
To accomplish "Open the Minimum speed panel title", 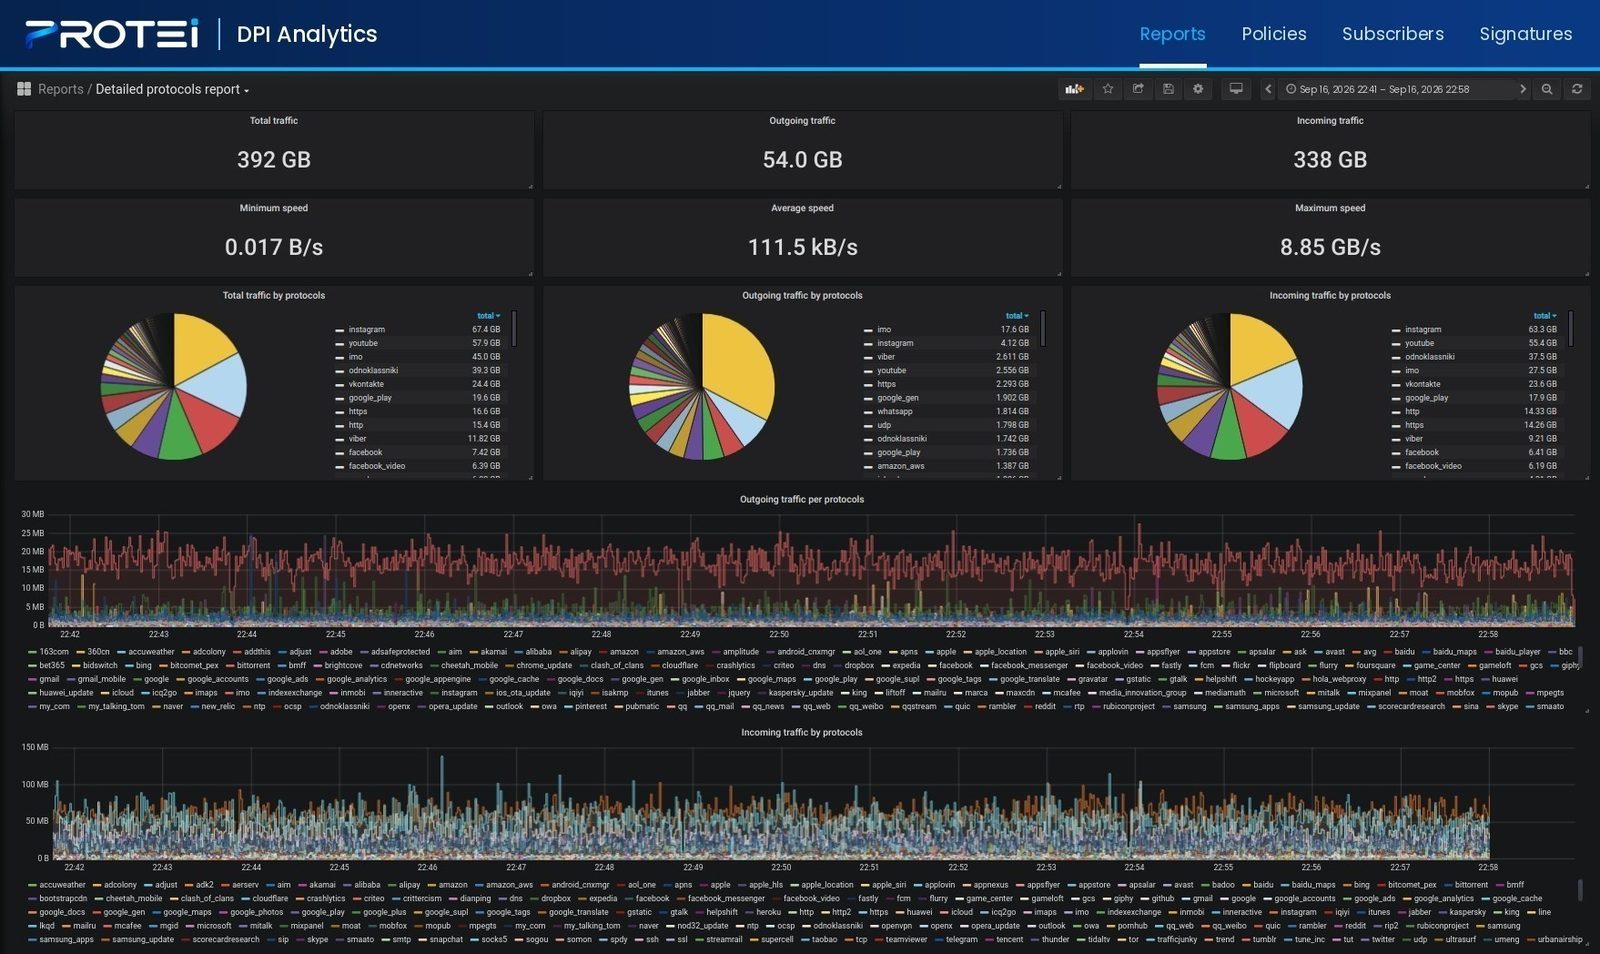I will click(x=274, y=208).
